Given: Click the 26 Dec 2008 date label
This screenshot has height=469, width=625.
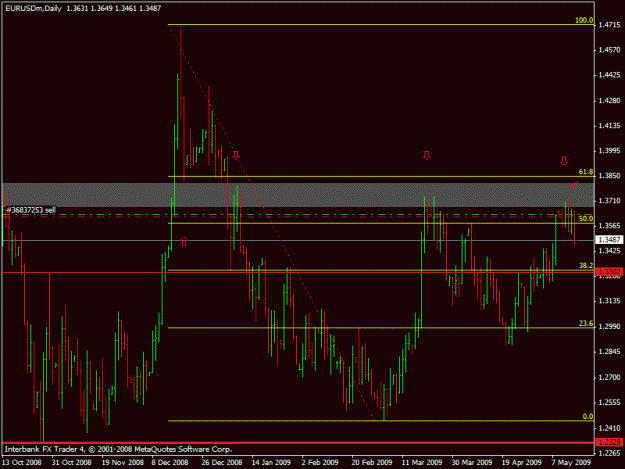Looking at the screenshot, I should [x=222, y=462].
